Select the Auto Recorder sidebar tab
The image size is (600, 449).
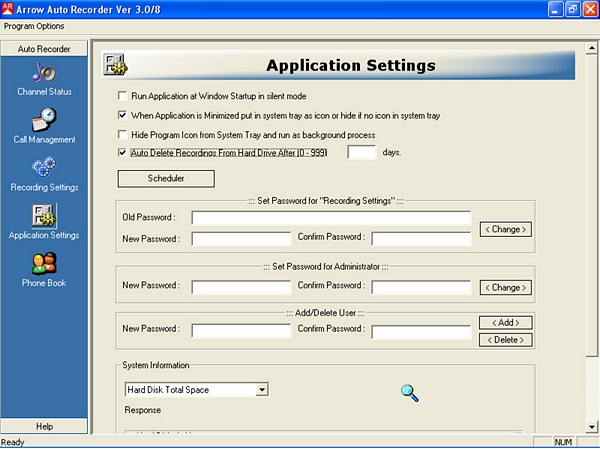point(44,49)
